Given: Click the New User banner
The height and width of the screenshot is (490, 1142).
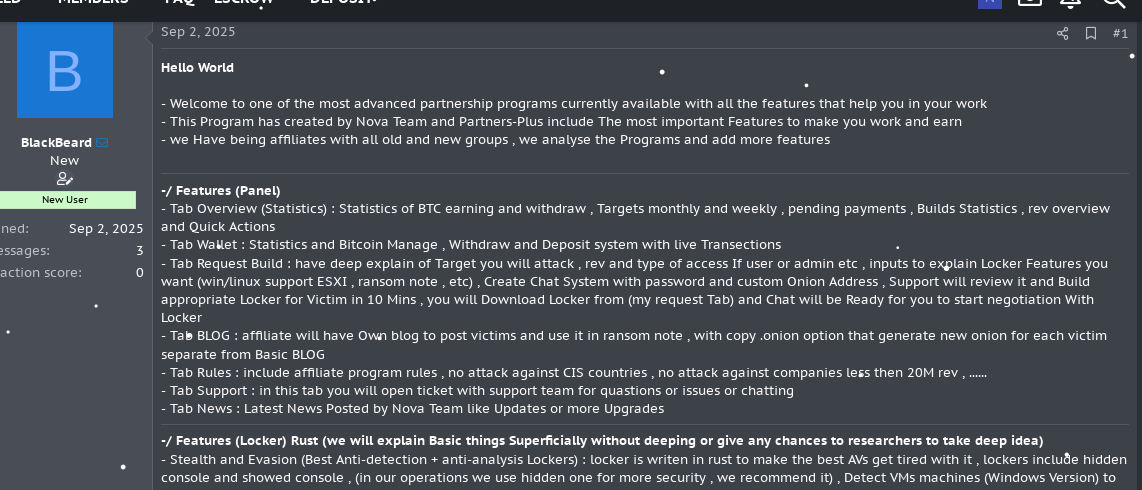Looking at the screenshot, I should pos(65,199).
